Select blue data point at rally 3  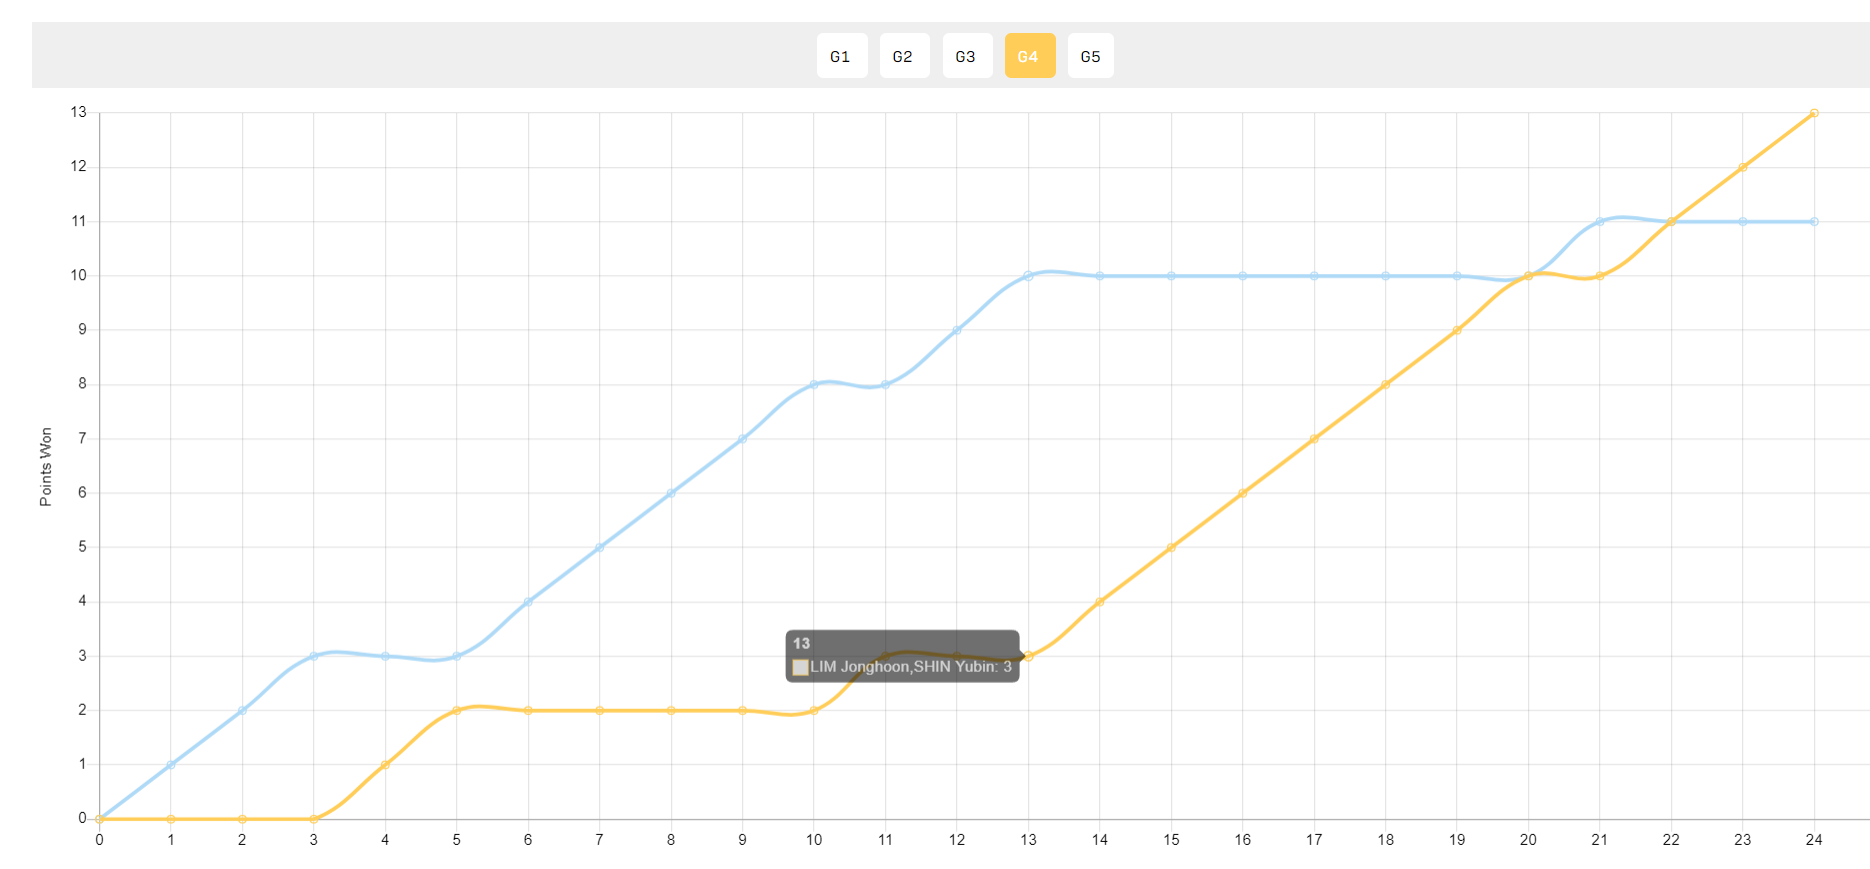click(314, 656)
